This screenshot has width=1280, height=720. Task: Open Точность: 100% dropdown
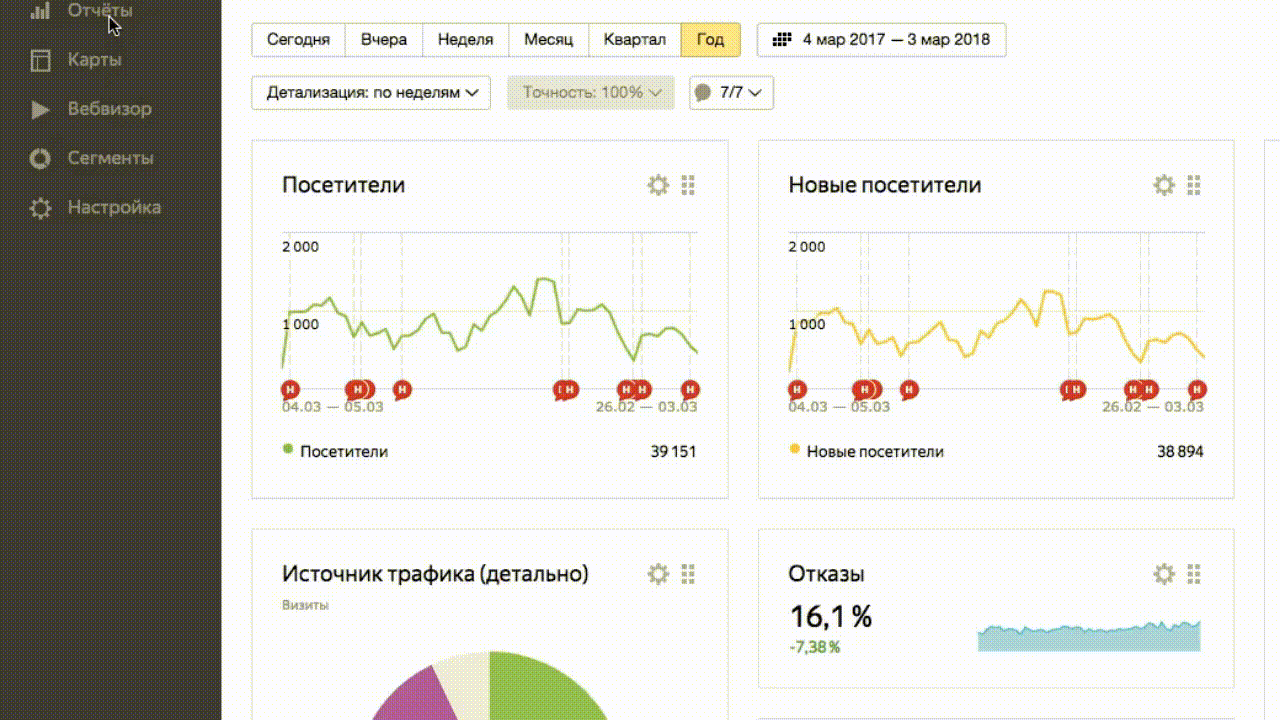(591, 93)
